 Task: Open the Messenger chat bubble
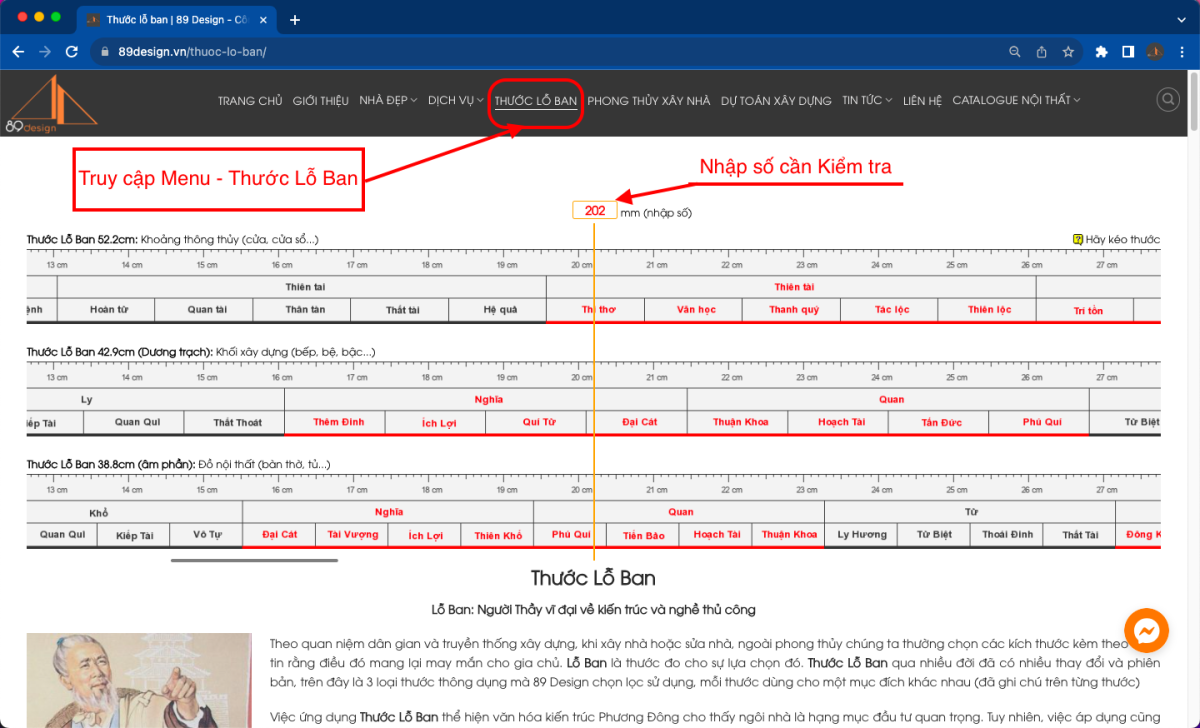pyautogui.click(x=1146, y=630)
